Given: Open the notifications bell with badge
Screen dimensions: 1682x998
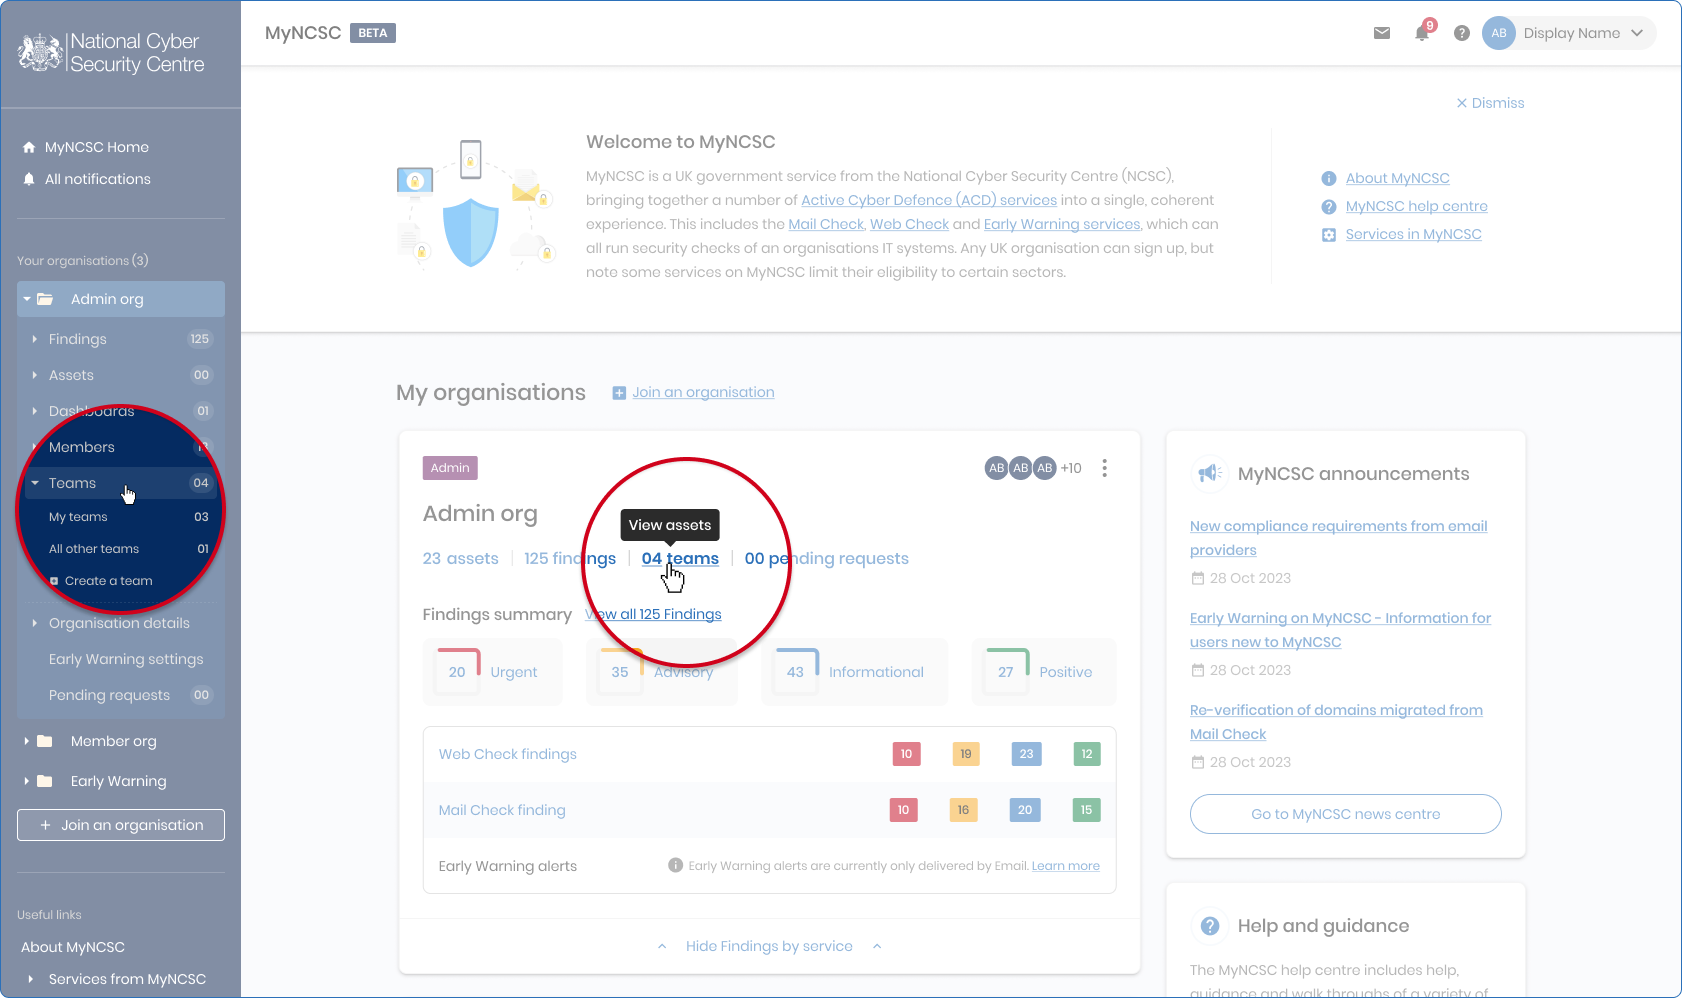Looking at the screenshot, I should 1423,32.
